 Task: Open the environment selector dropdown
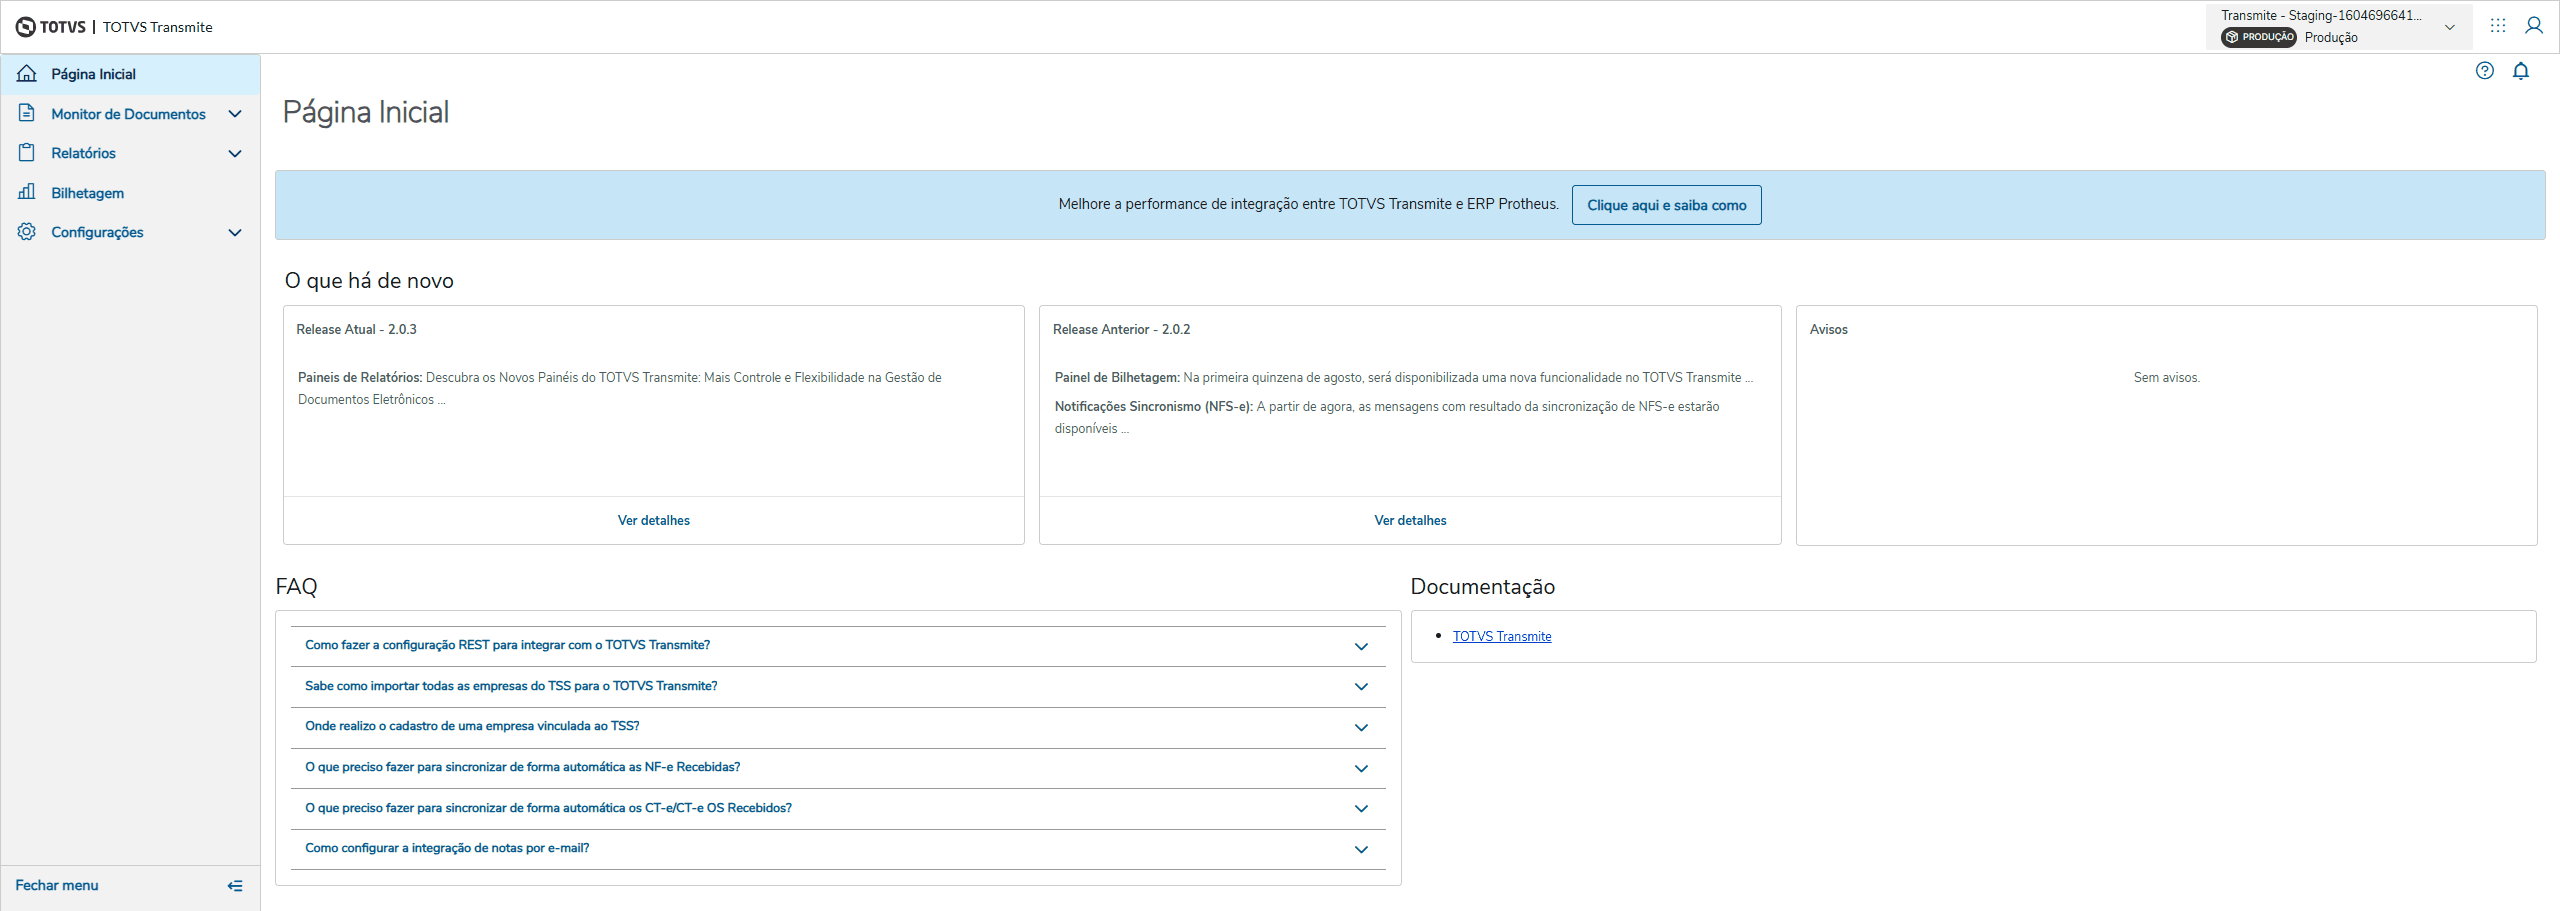pos(2449,27)
